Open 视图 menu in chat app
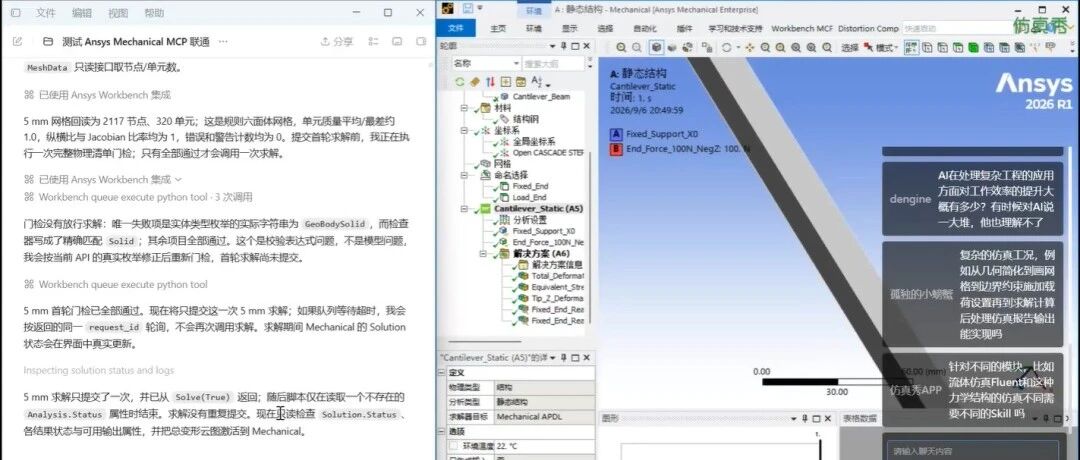Image resolution: width=1080 pixels, height=460 pixels. tap(118, 13)
